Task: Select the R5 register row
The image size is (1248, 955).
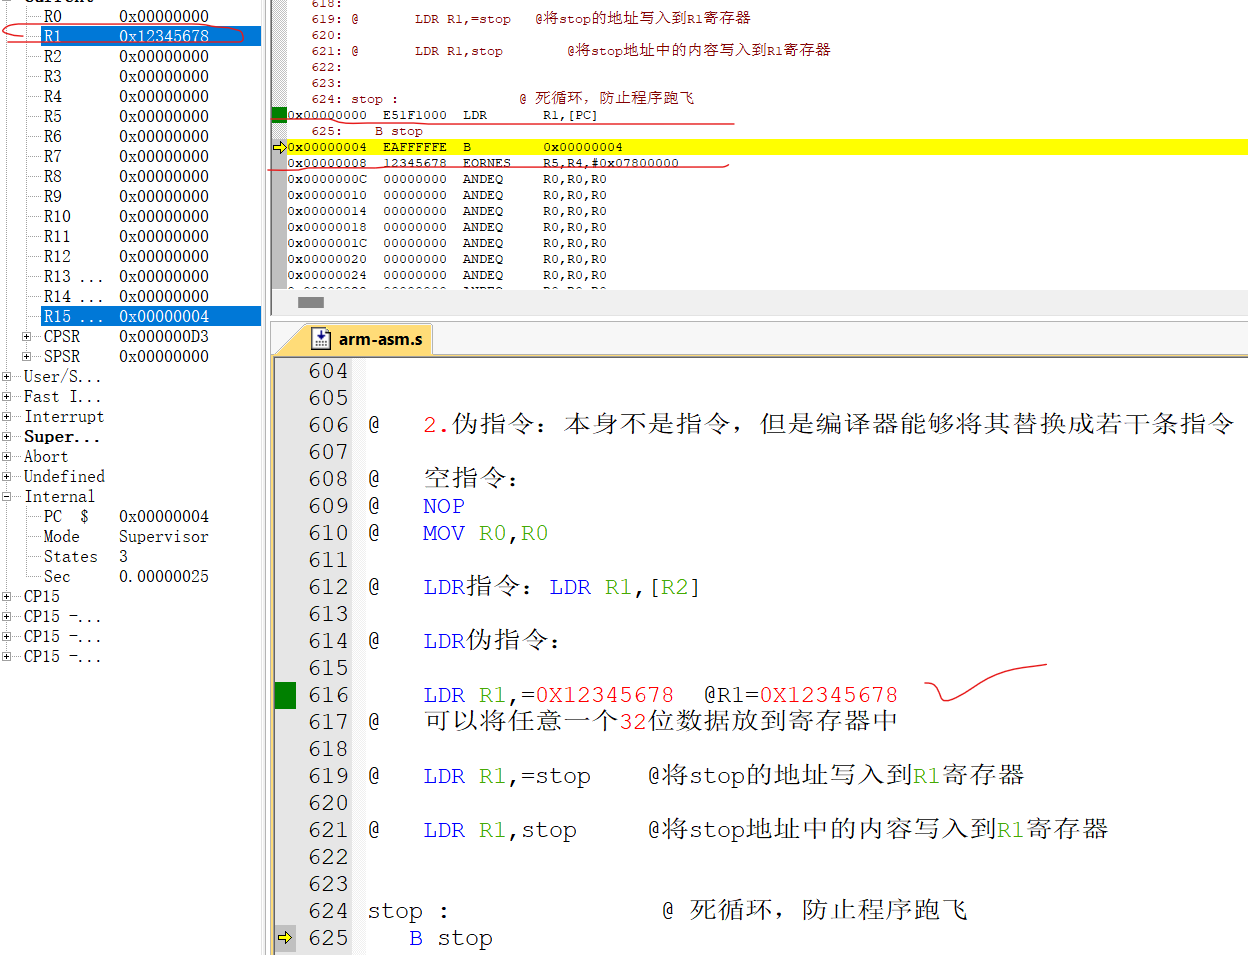Action: (150, 116)
